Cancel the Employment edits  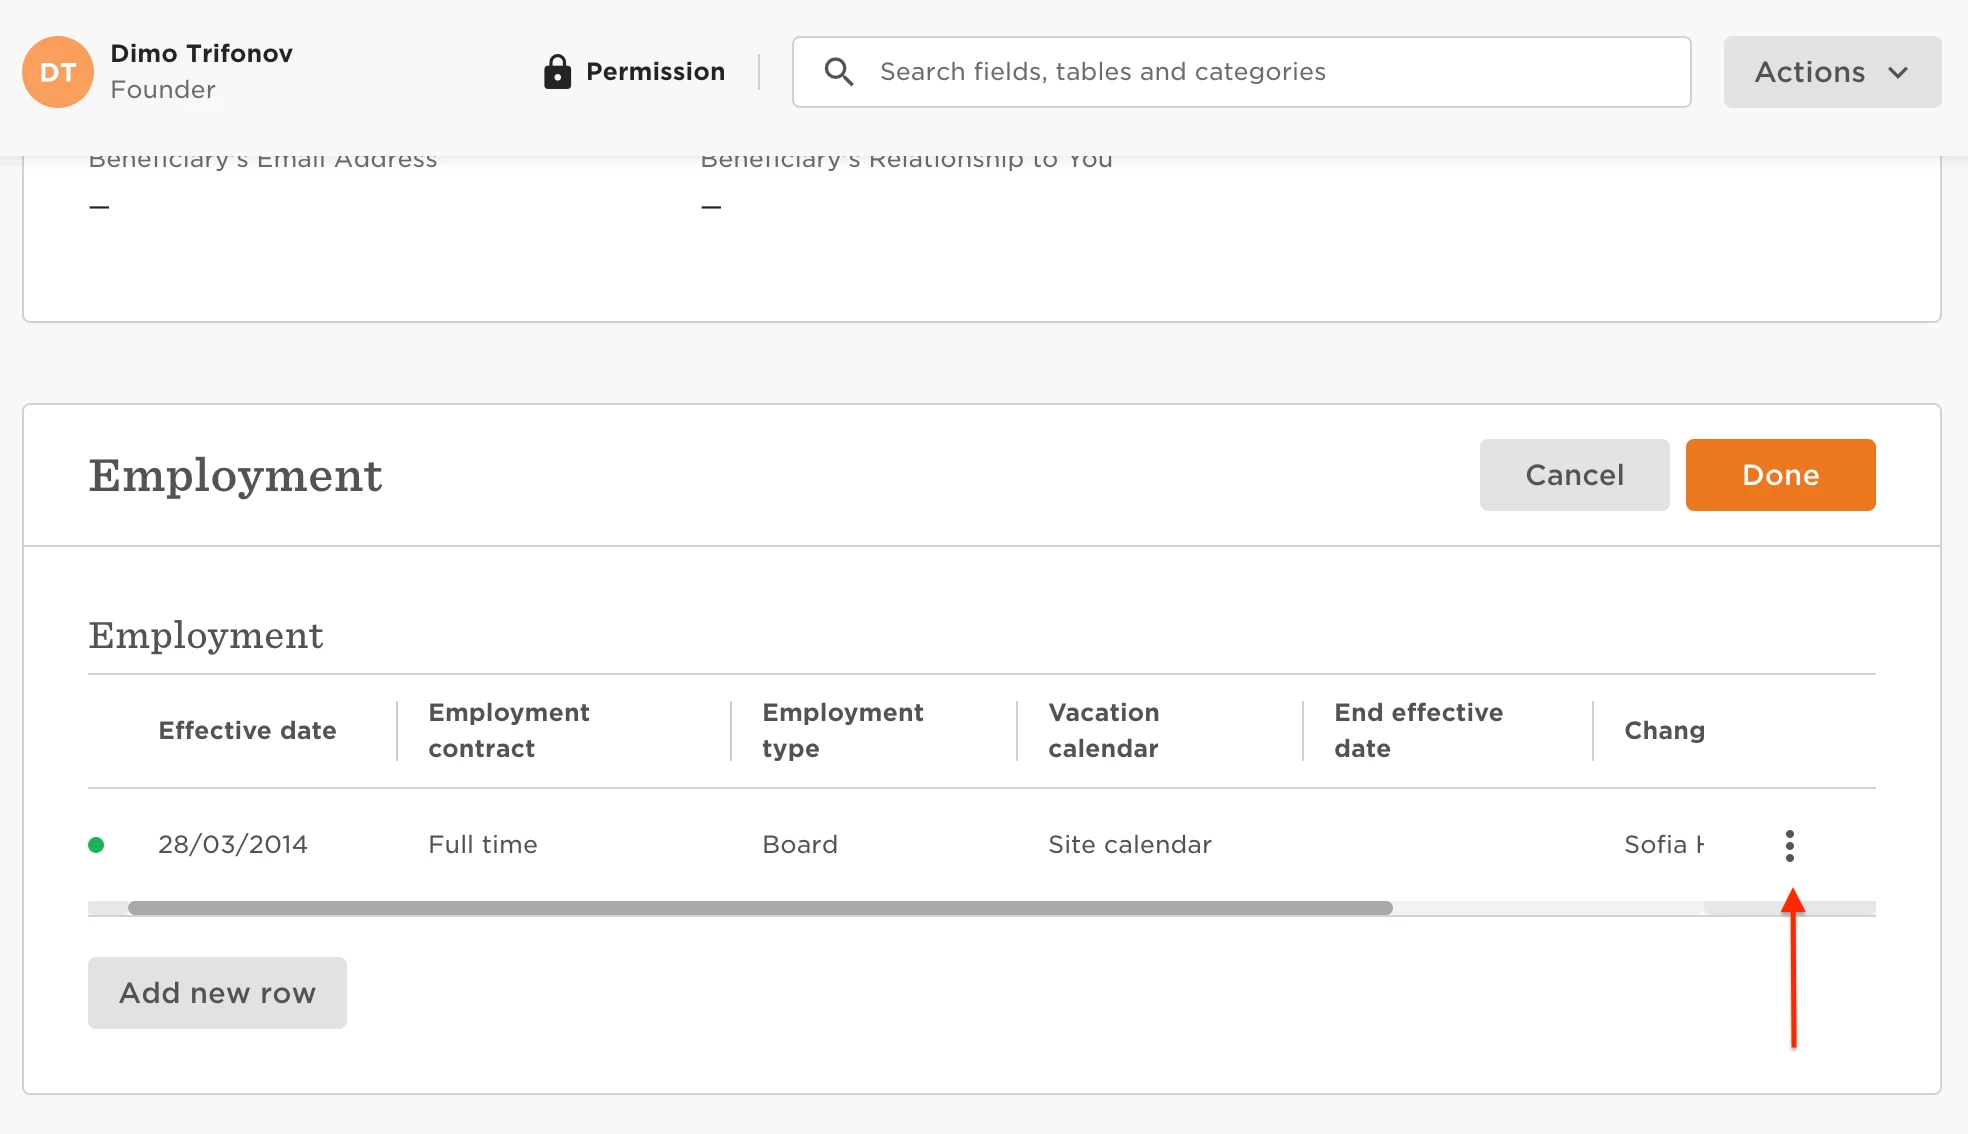tap(1574, 475)
